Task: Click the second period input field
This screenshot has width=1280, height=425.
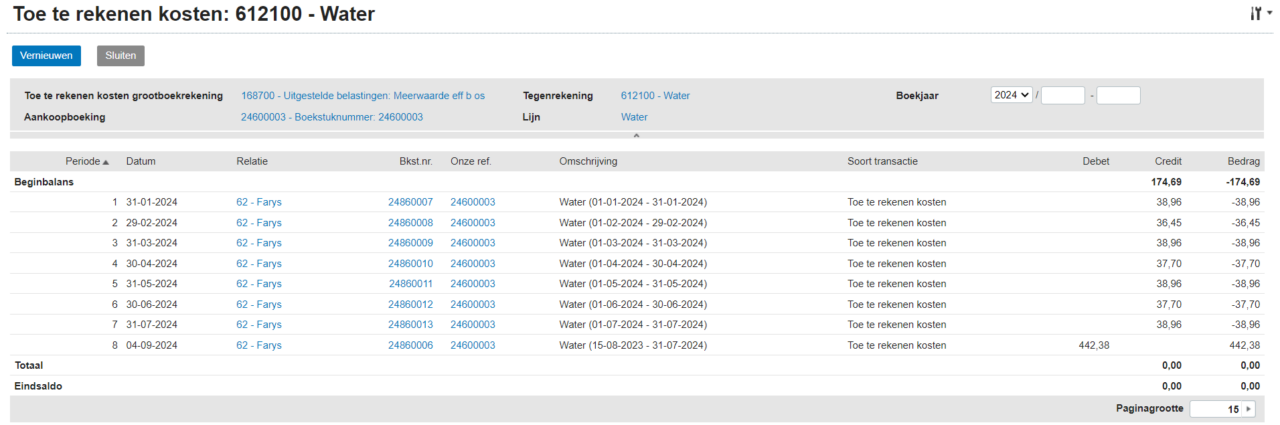Action: [x=1118, y=95]
